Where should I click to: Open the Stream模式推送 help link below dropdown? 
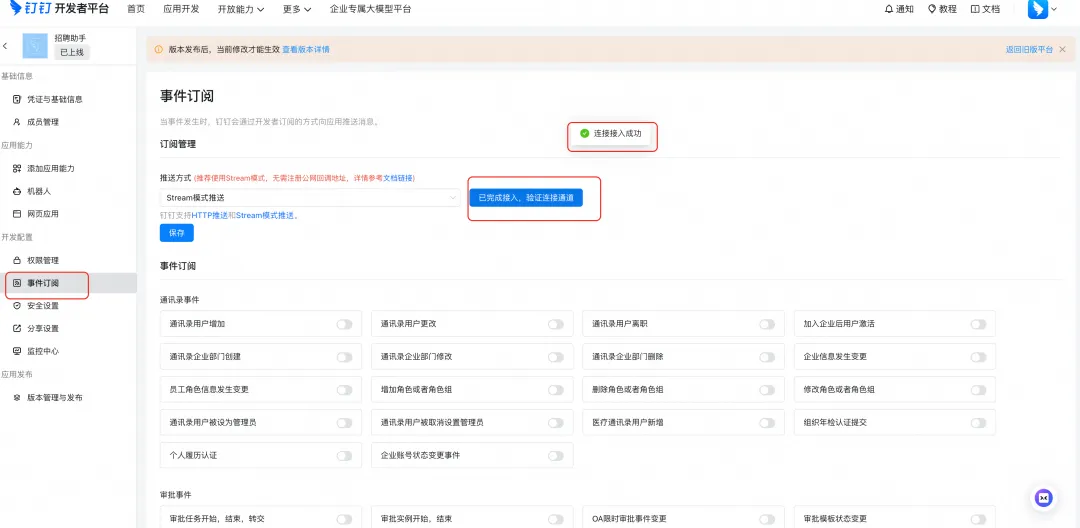point(266,215)
